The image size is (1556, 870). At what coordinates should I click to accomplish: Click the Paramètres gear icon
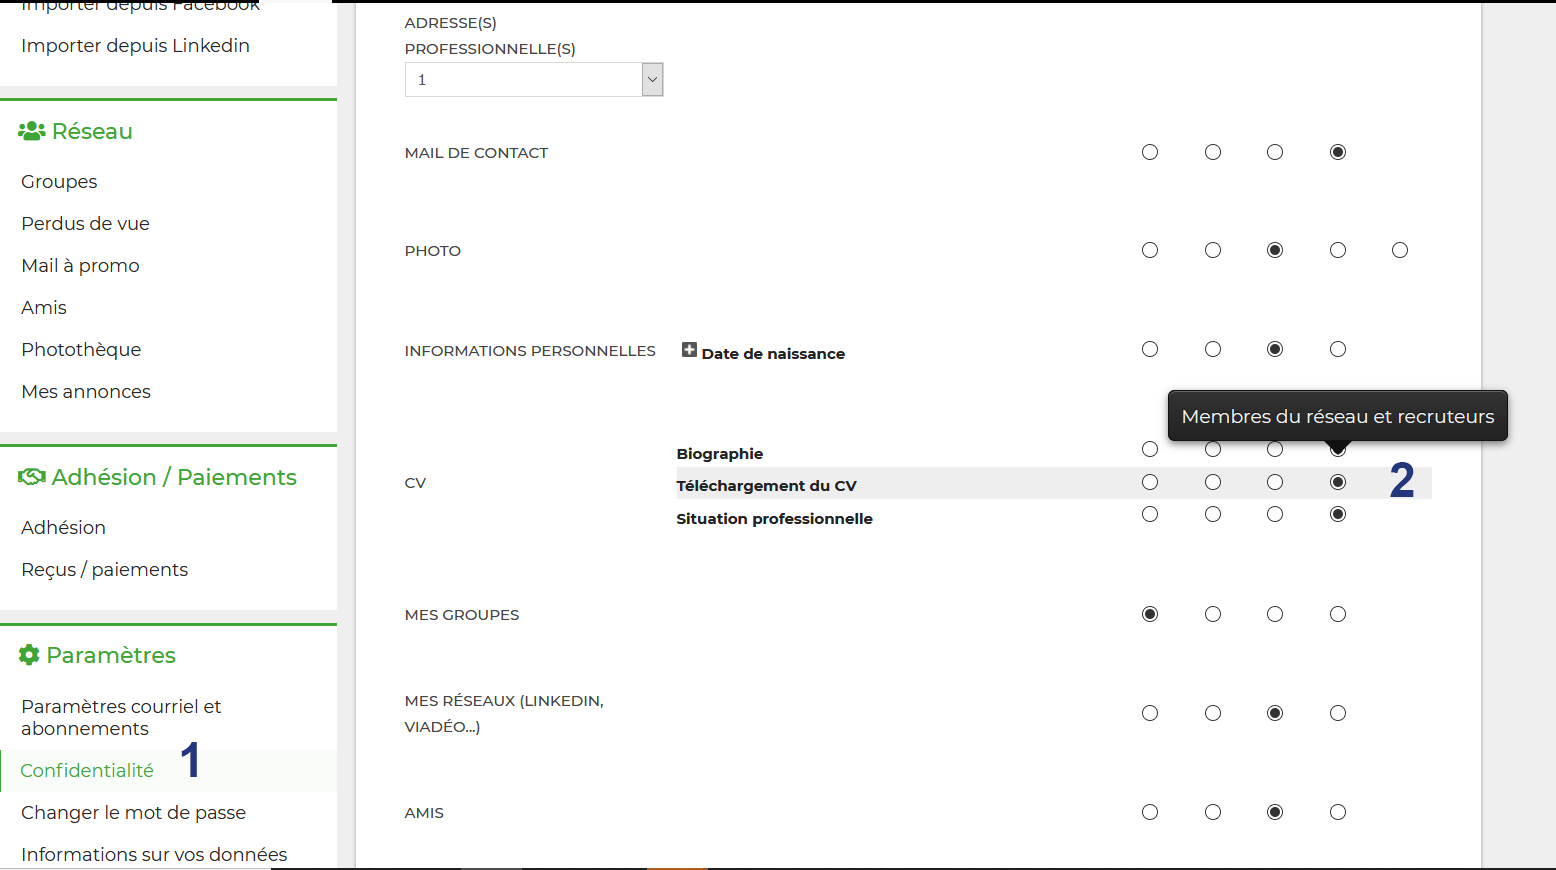pos(29,655)
